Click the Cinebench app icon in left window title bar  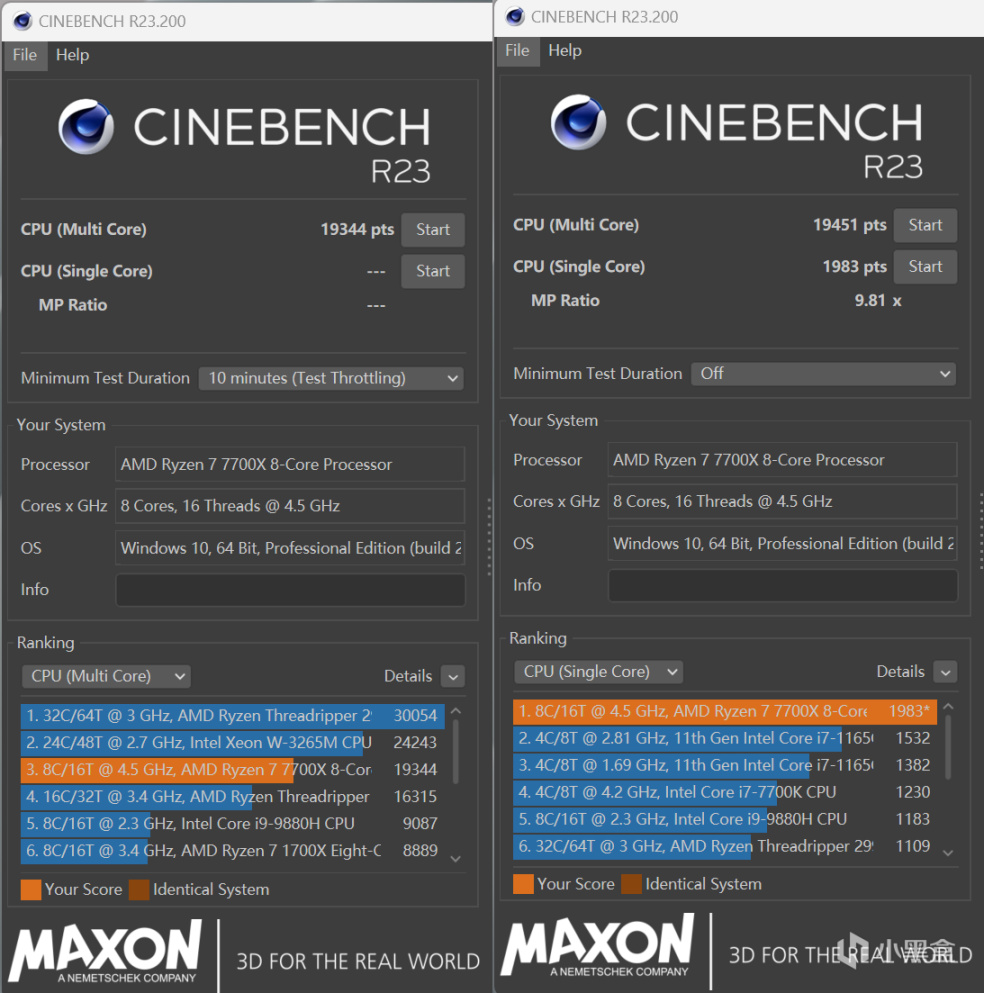point(22,21)
